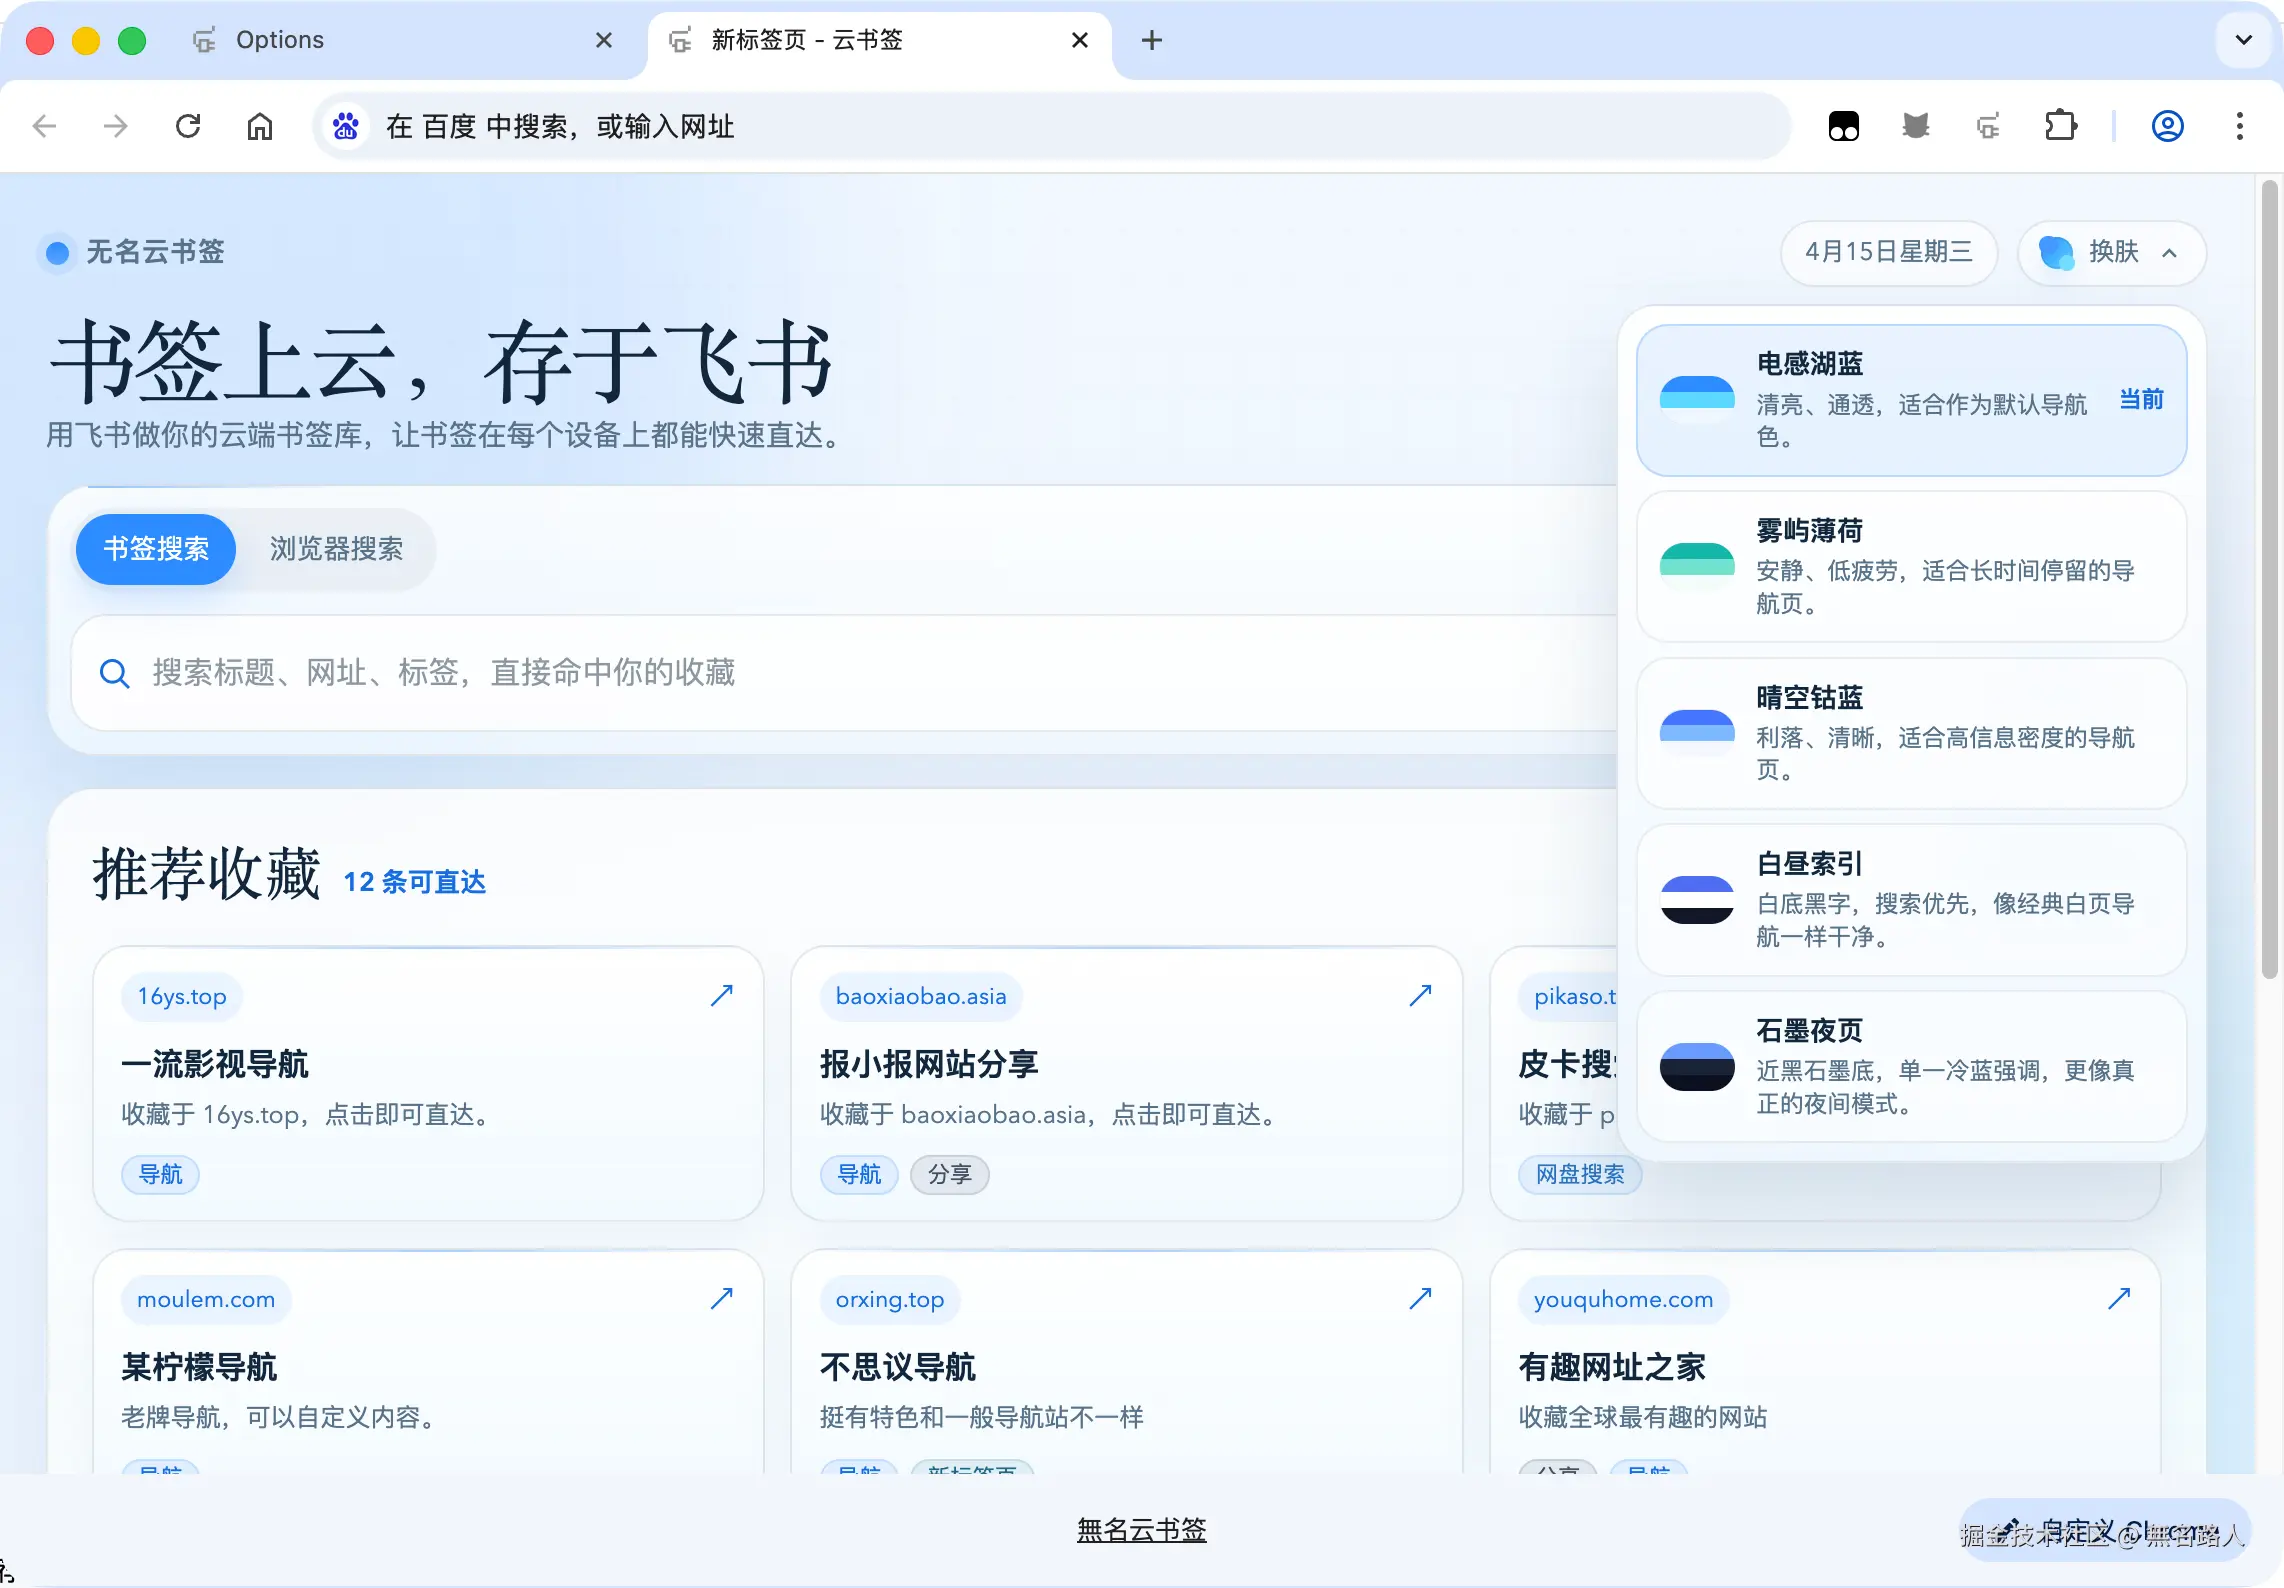Click the user profile avatar icon
Image resolution: width=2284 pixels, height=1588 pixels.
[x=2167, y=126]
